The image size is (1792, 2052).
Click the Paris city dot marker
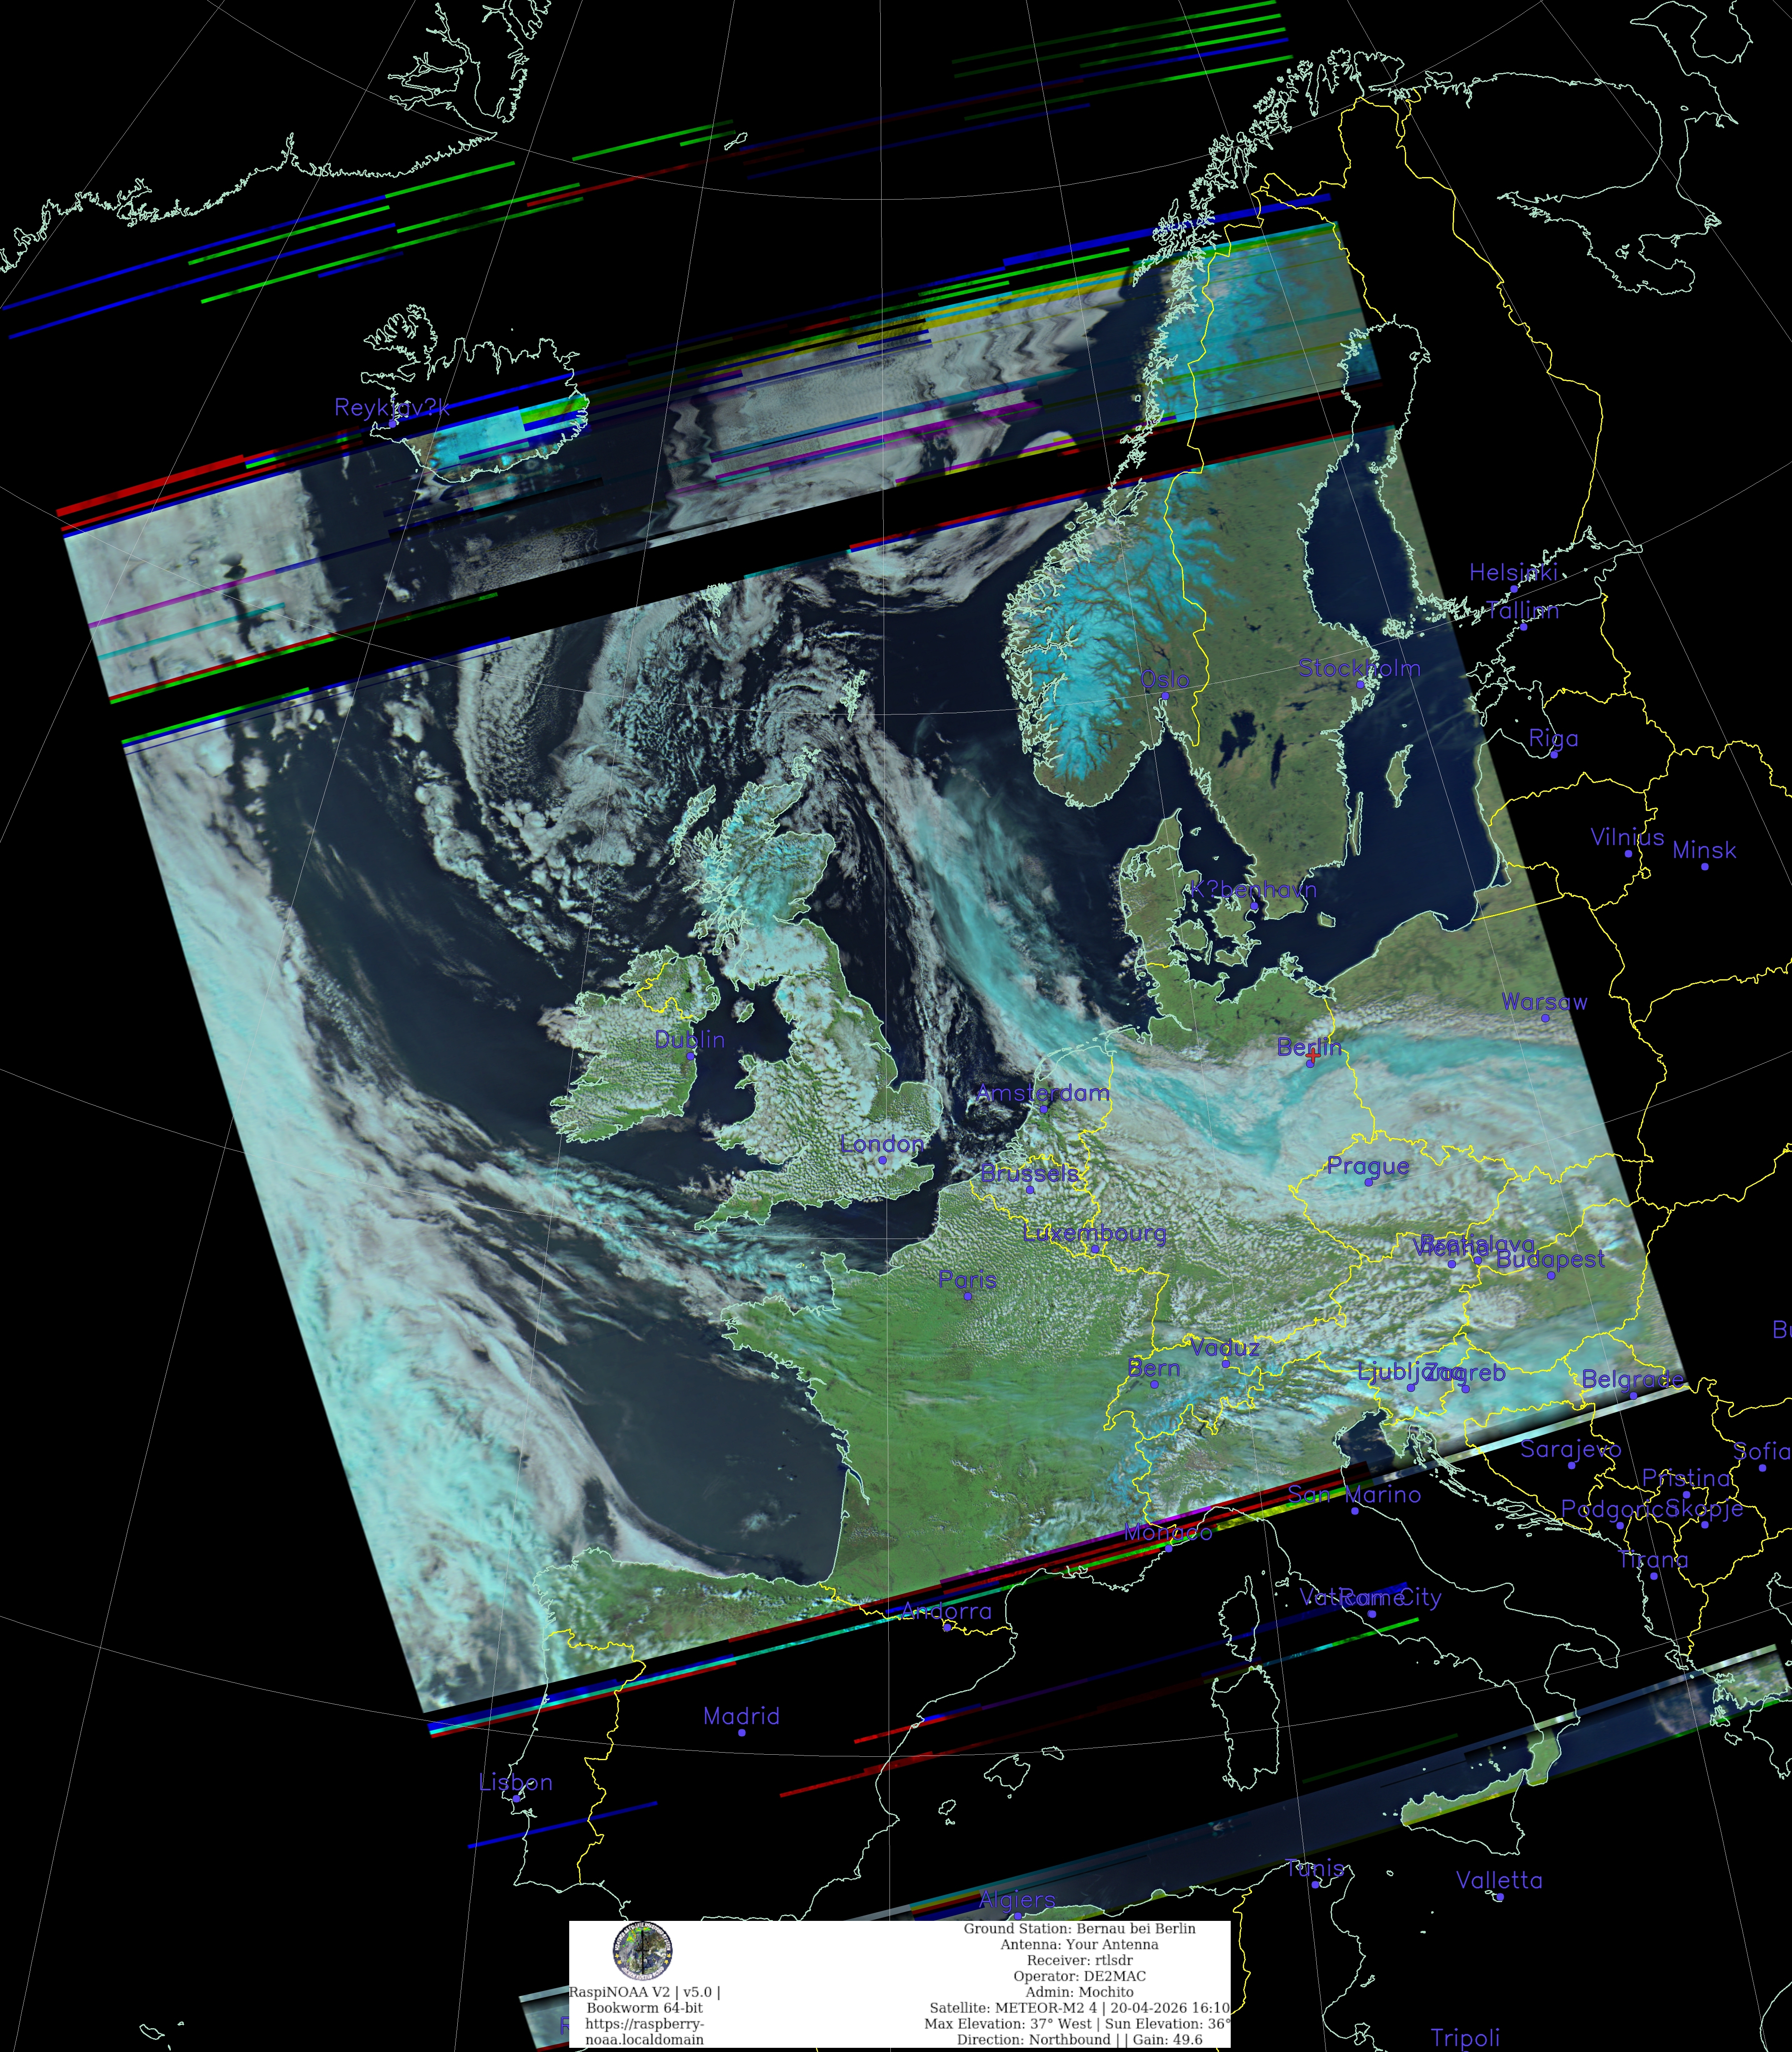click(x=967, y=1296)
